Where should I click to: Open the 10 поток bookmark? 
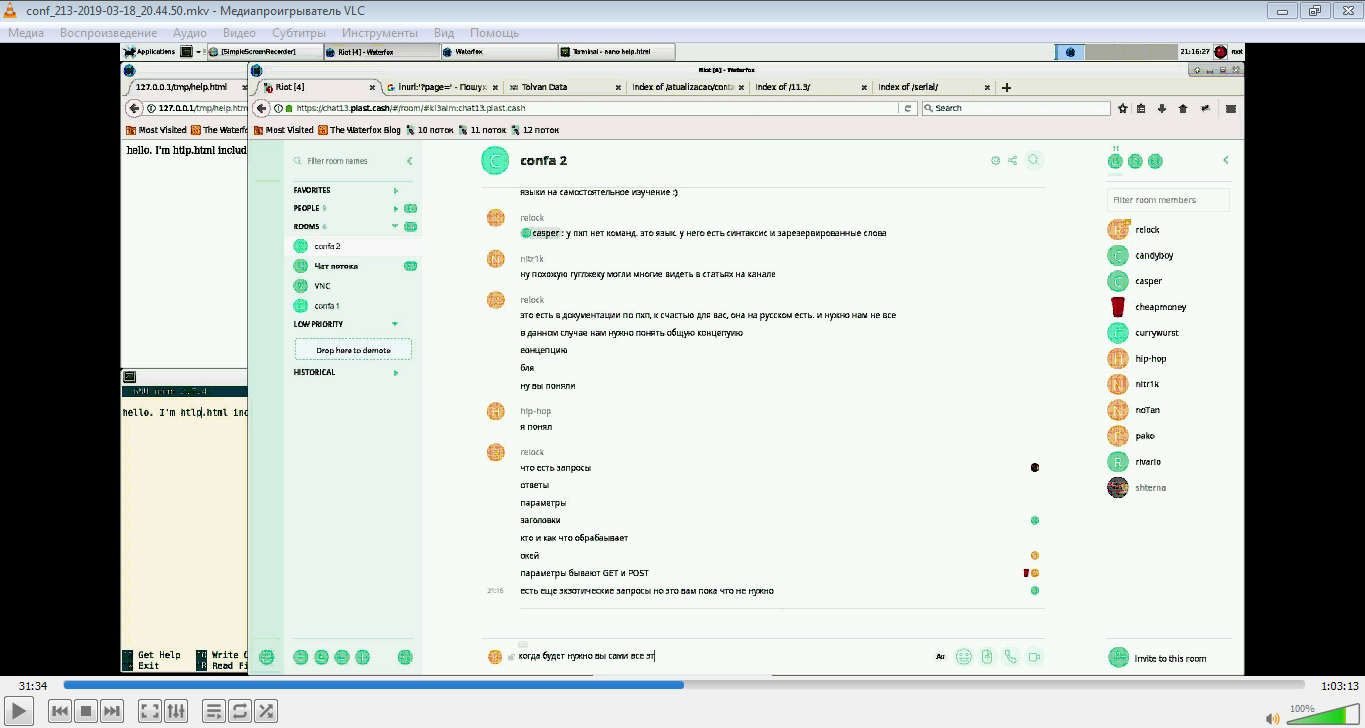click(430, 130)
